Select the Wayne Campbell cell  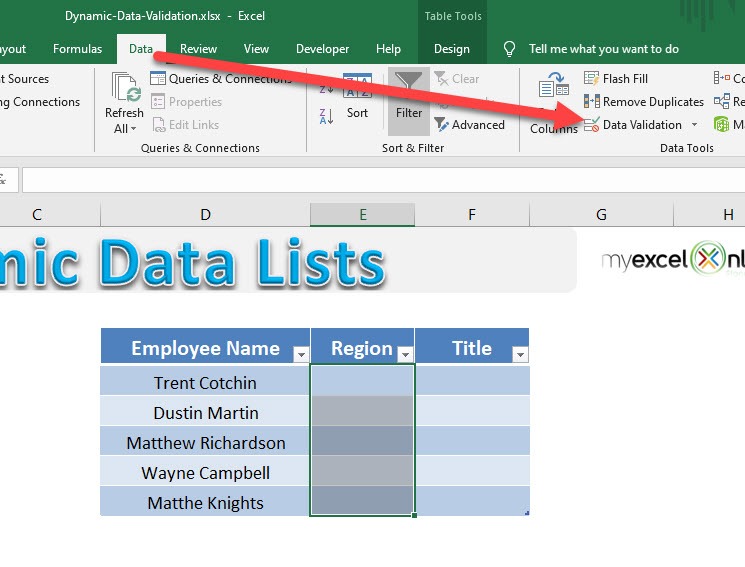pos(205,471)
